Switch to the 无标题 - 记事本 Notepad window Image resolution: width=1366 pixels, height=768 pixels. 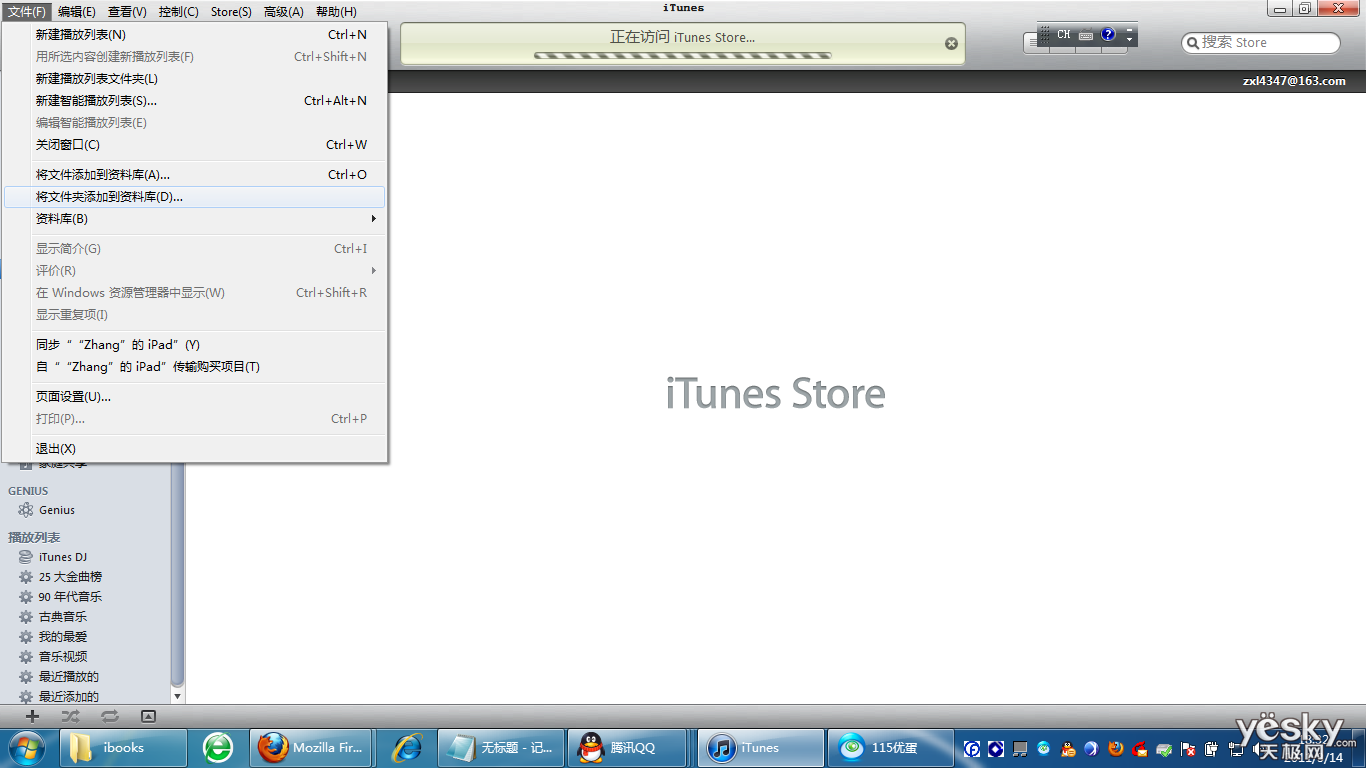pyautogui.click(x=502, y=747)
